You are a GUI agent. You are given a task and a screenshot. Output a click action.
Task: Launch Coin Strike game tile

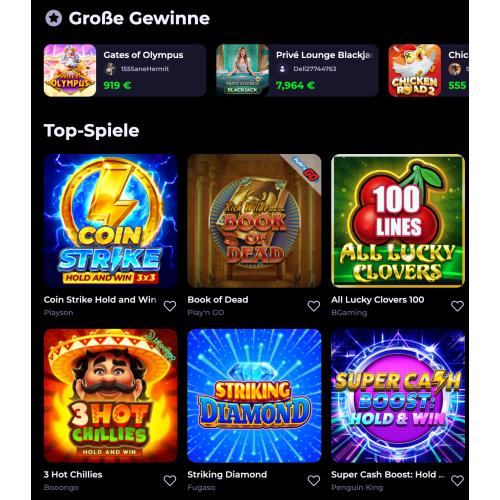111,221
